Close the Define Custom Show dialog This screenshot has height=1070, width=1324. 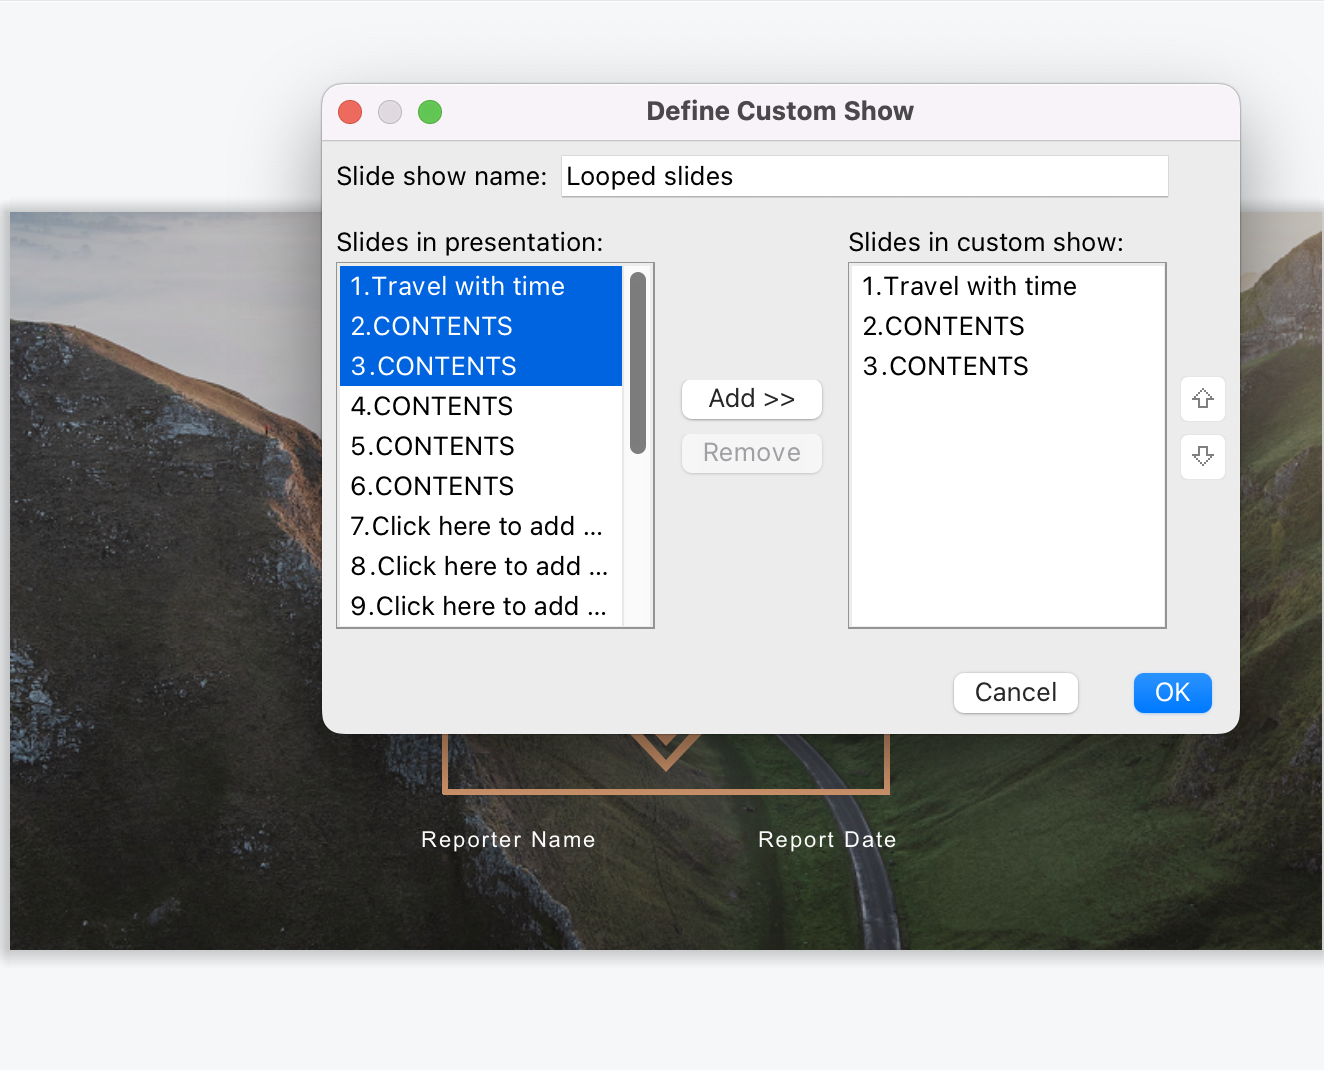click(350, 112)
